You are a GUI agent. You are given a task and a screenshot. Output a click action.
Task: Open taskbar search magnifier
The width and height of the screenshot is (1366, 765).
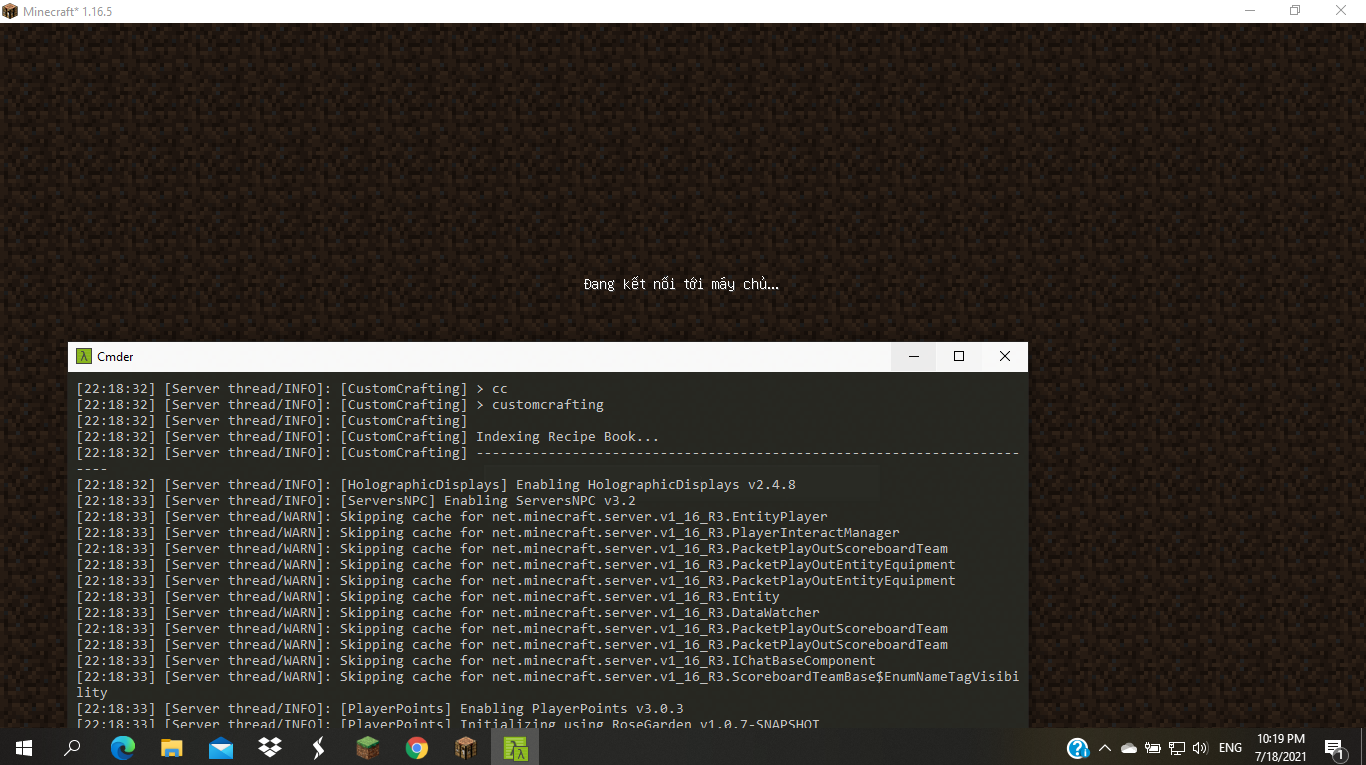point(72,747)
